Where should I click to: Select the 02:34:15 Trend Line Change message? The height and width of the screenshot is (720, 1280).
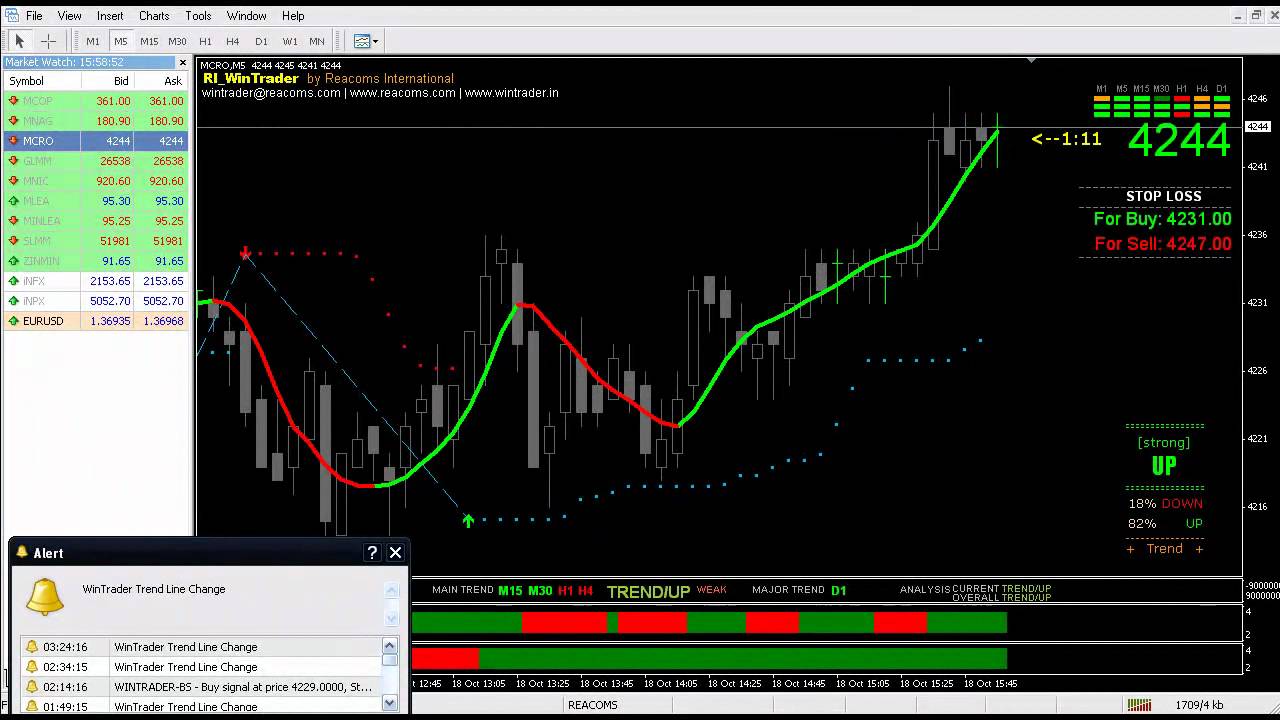coord(186,667)
